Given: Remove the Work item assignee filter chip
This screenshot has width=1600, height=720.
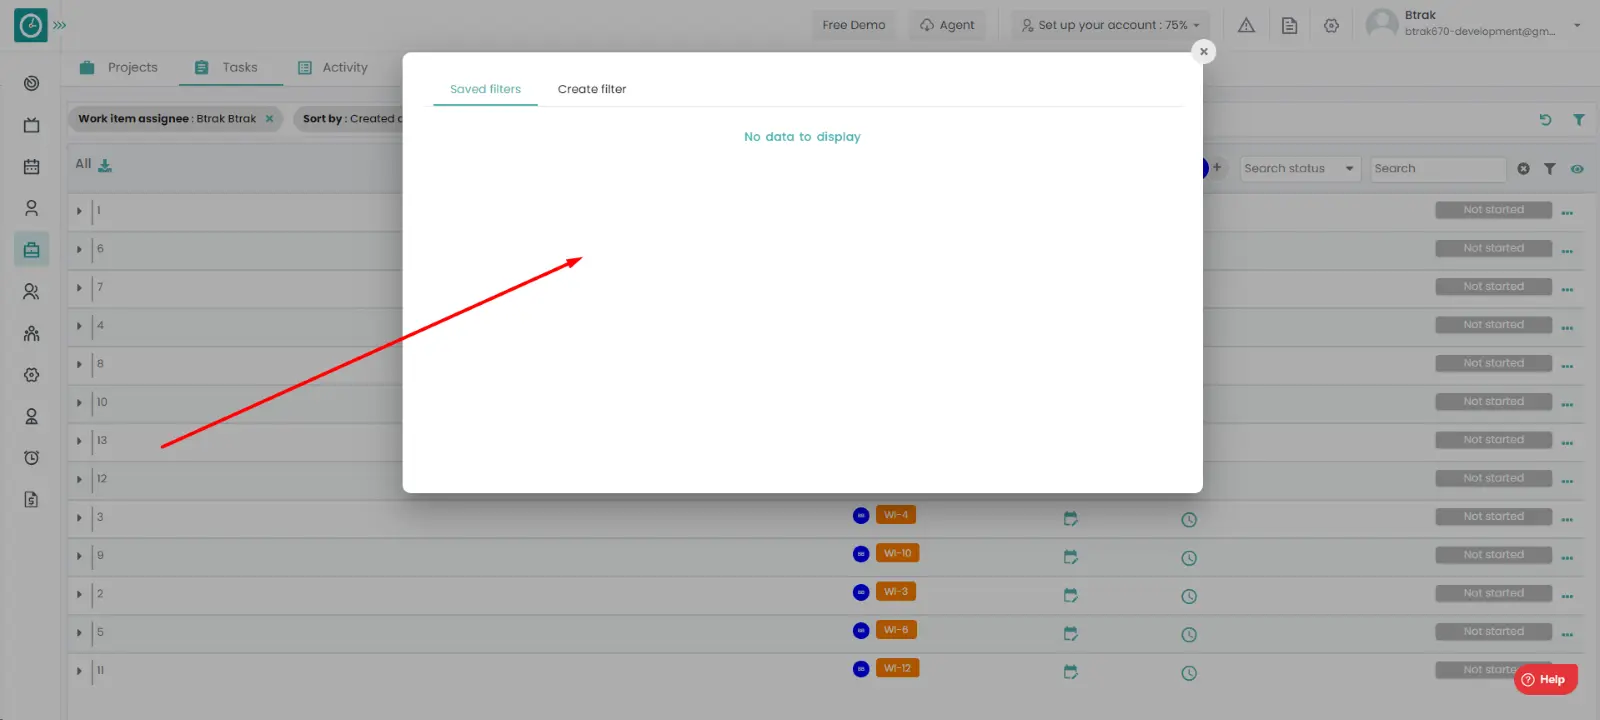Looking at the screenshot, I should pos(269,119).
